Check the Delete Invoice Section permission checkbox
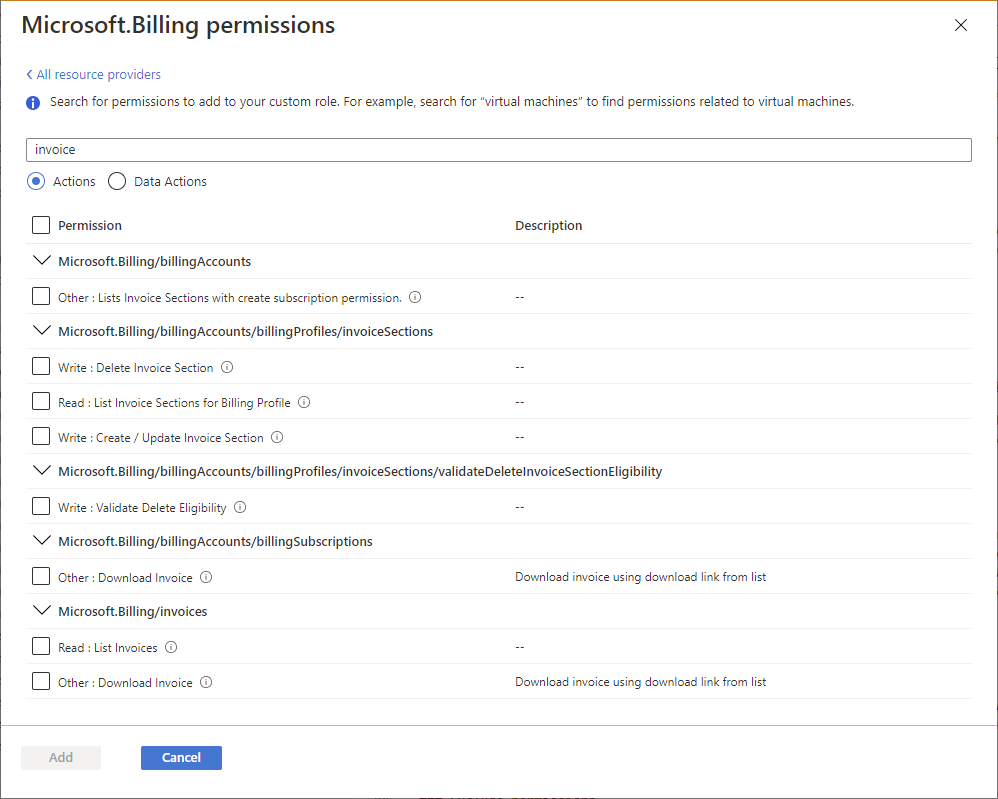This screenshot has width=998, height=799. (x=40, y=366)
